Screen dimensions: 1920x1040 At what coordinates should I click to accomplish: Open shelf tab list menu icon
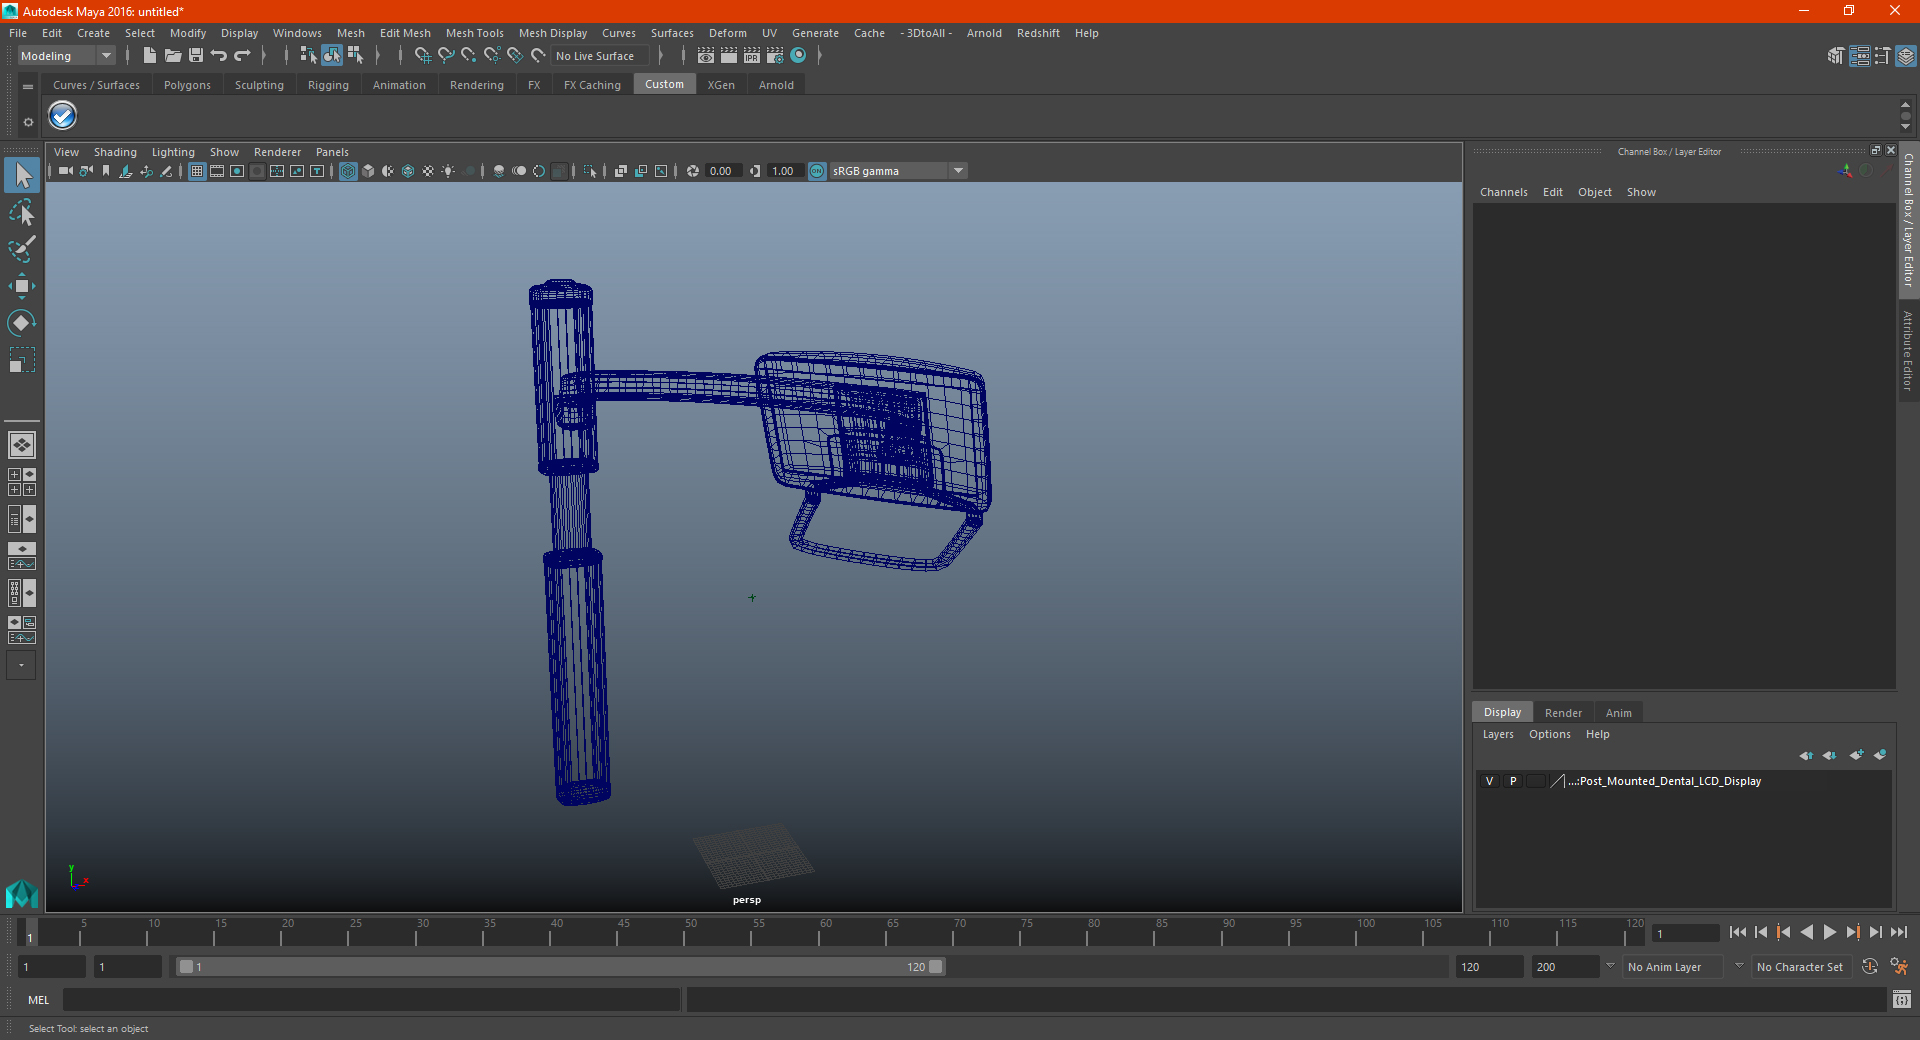(28, 87)
